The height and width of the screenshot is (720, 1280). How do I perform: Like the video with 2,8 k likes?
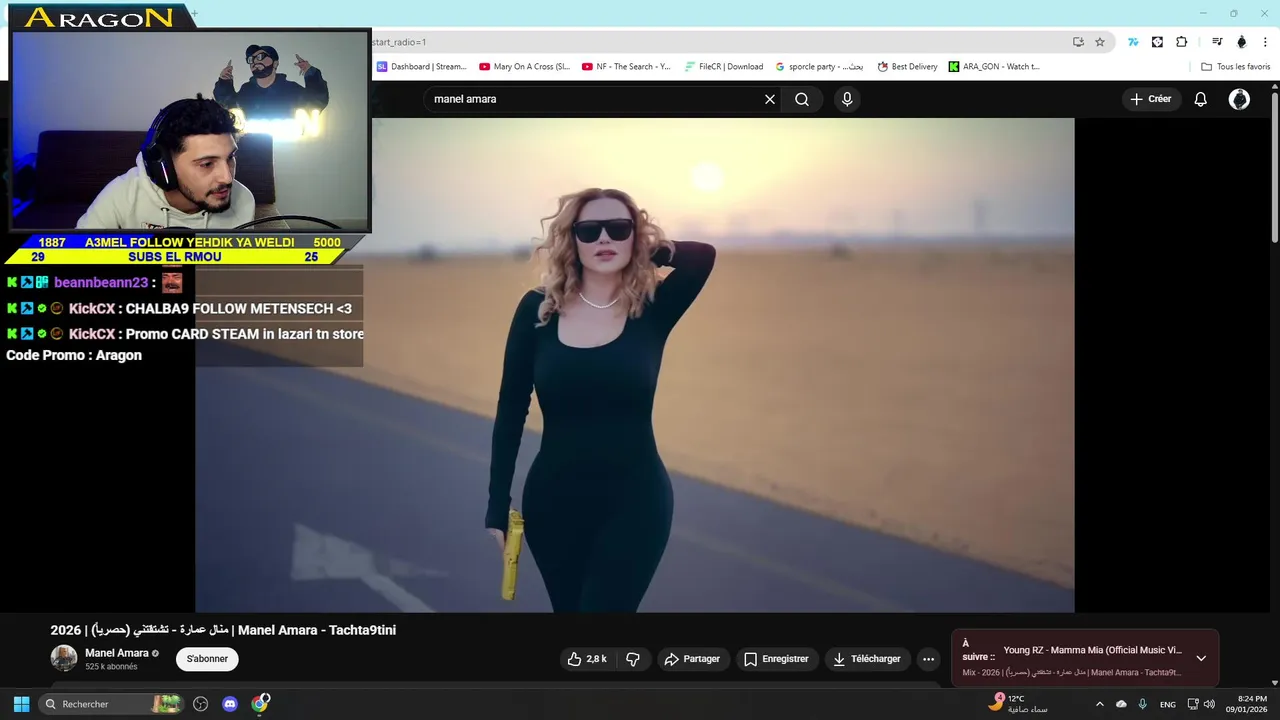[x=588, y=659]
